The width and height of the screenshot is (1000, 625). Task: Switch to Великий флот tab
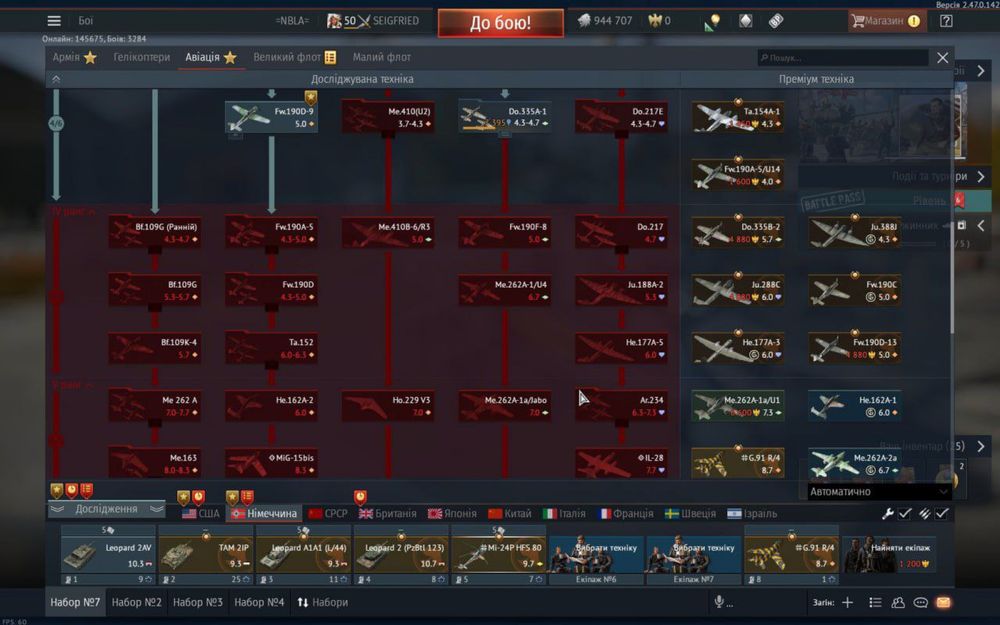point(294,57)
